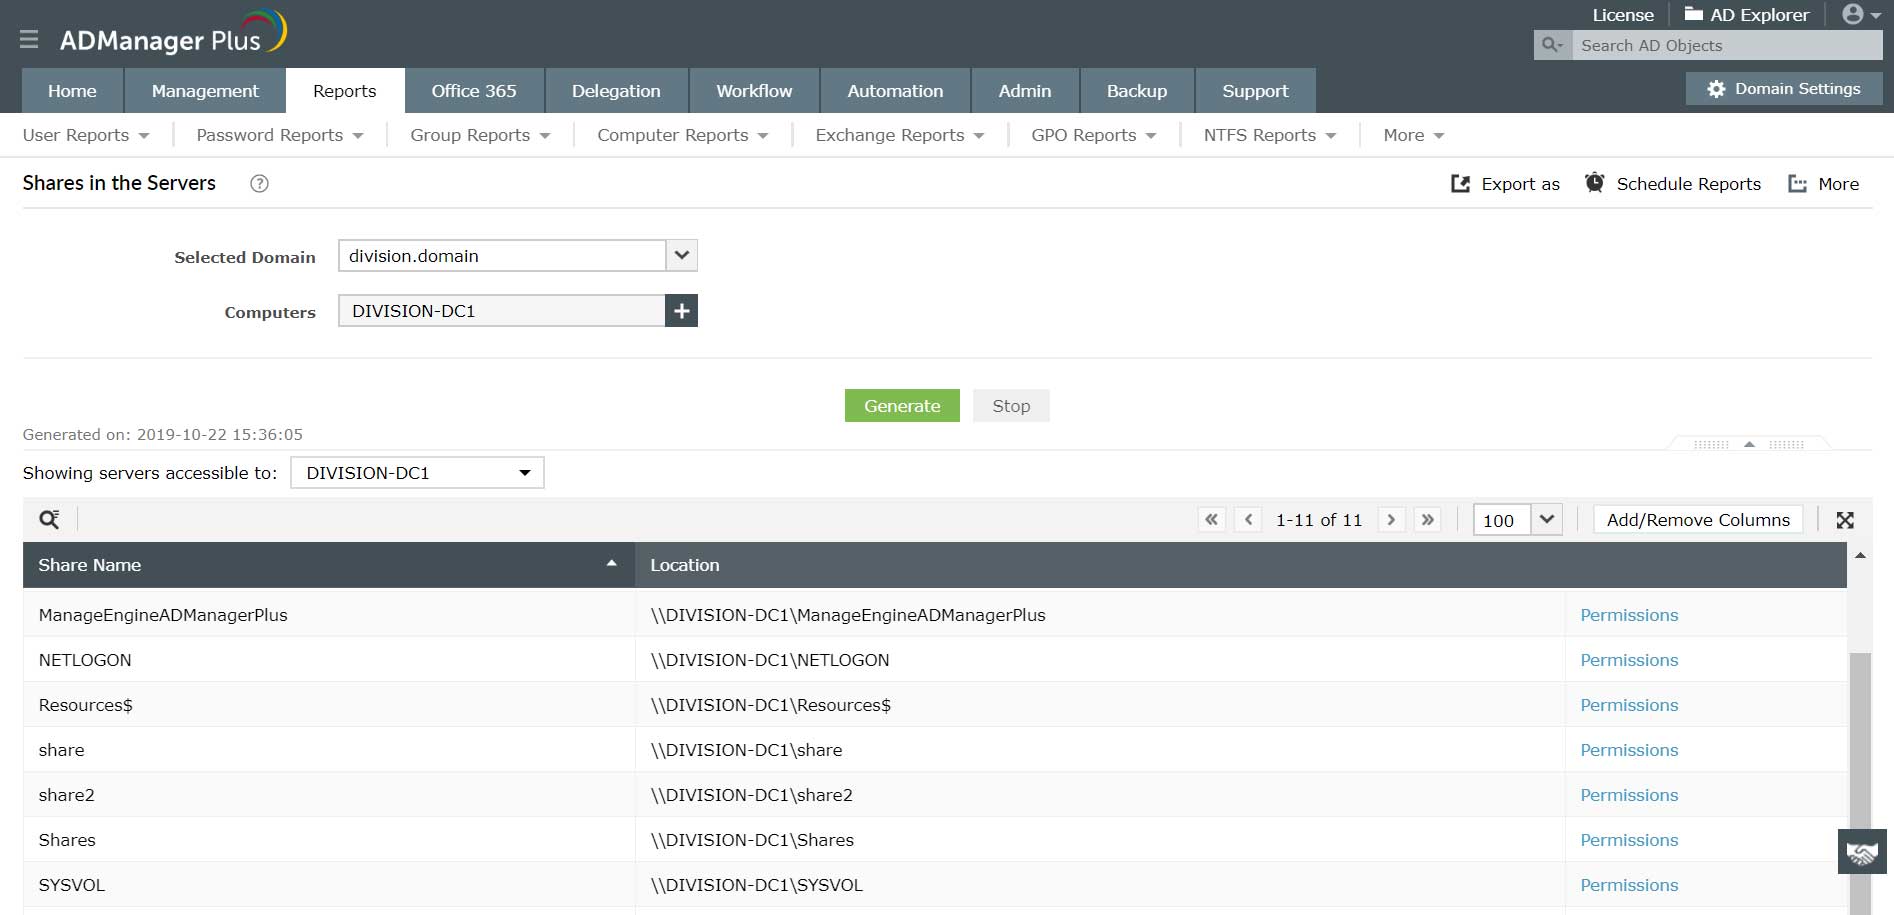Open the handshake support widget
This screenshot has width=1894, height=915.
point(1862,852)
